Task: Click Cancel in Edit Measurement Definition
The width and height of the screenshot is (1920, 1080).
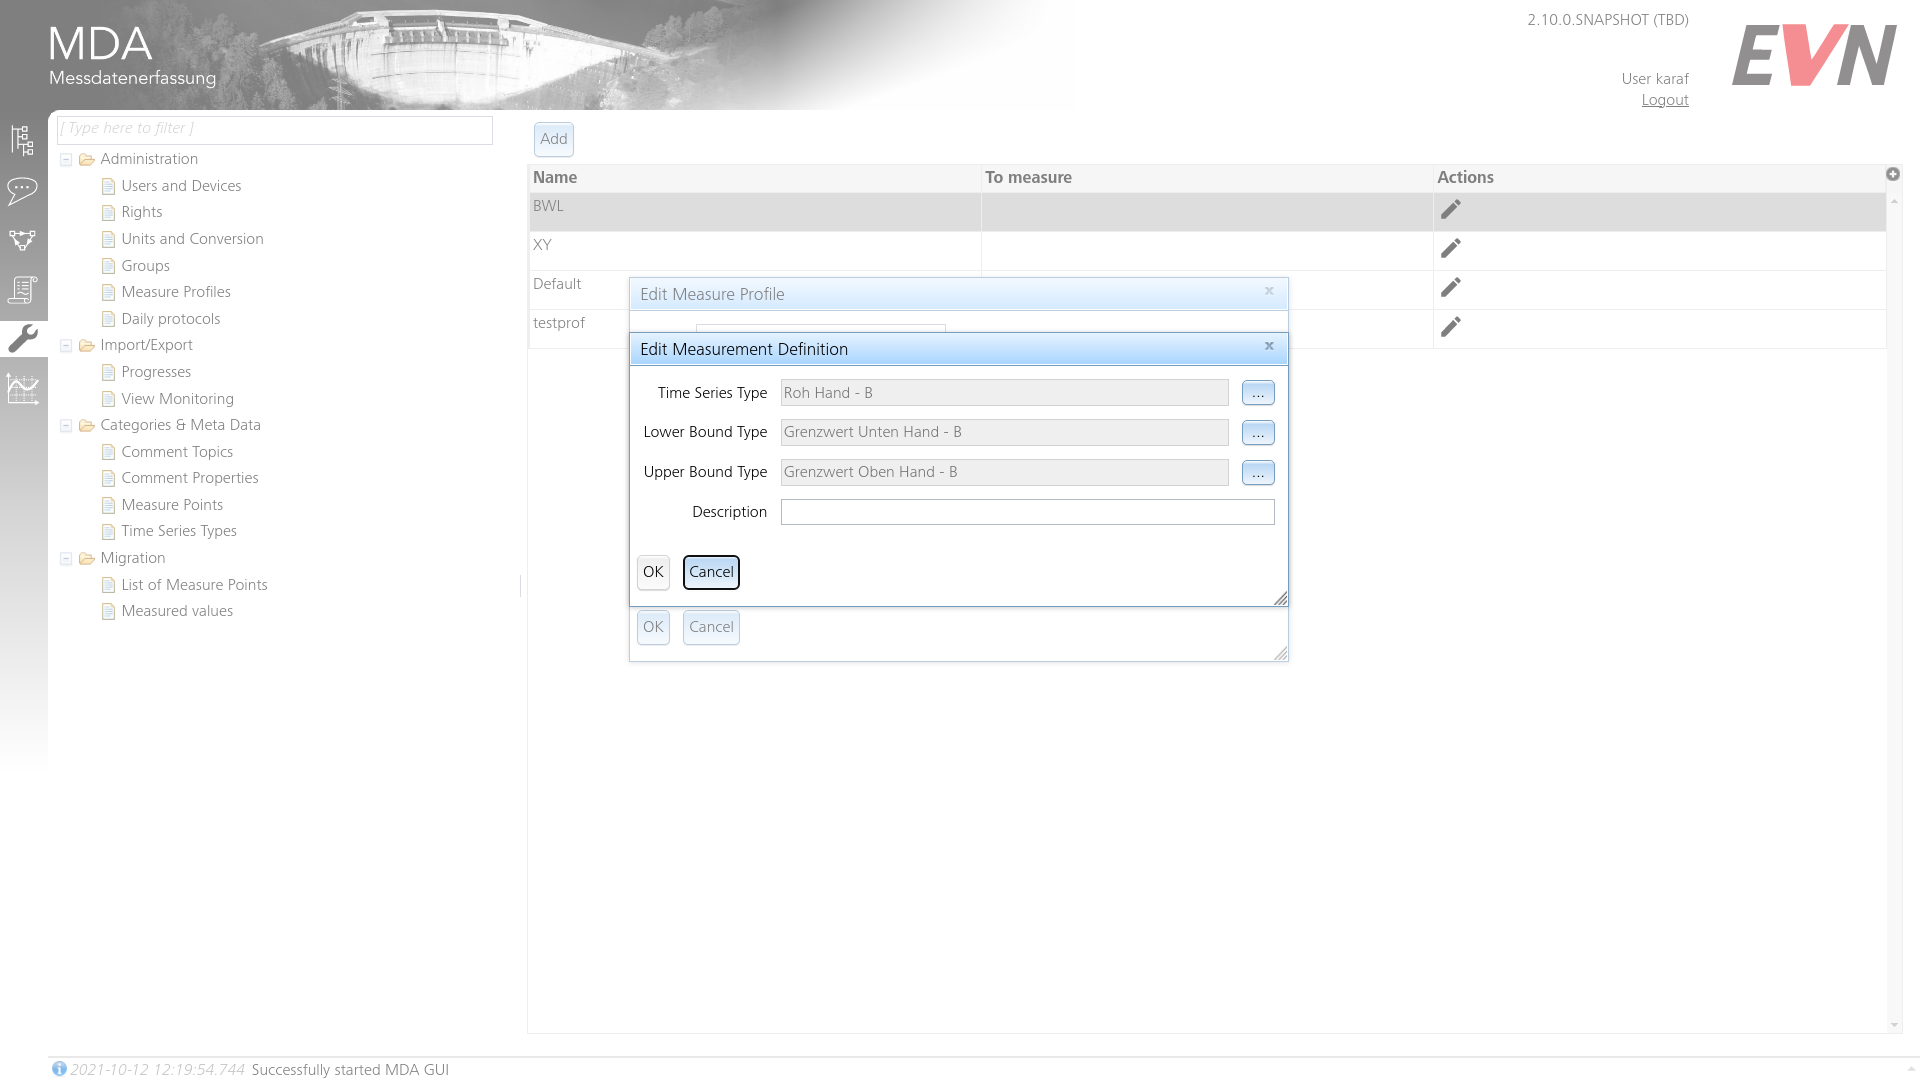Action: (712, 572)
